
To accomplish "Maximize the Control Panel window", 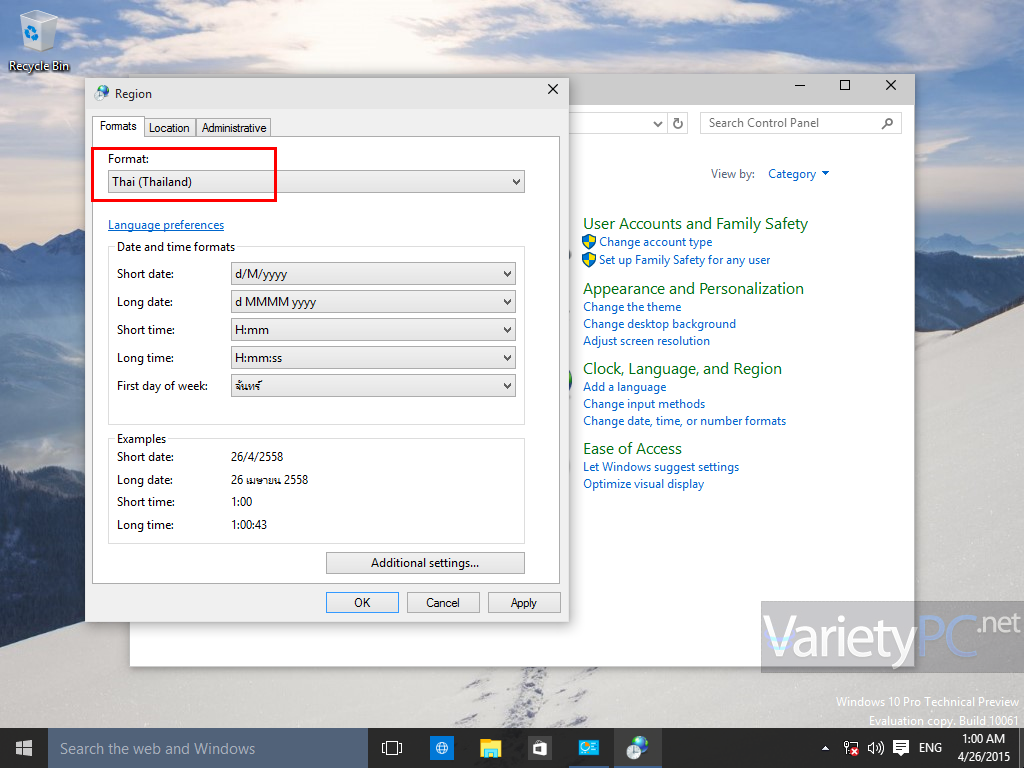I will pos(844,86).
